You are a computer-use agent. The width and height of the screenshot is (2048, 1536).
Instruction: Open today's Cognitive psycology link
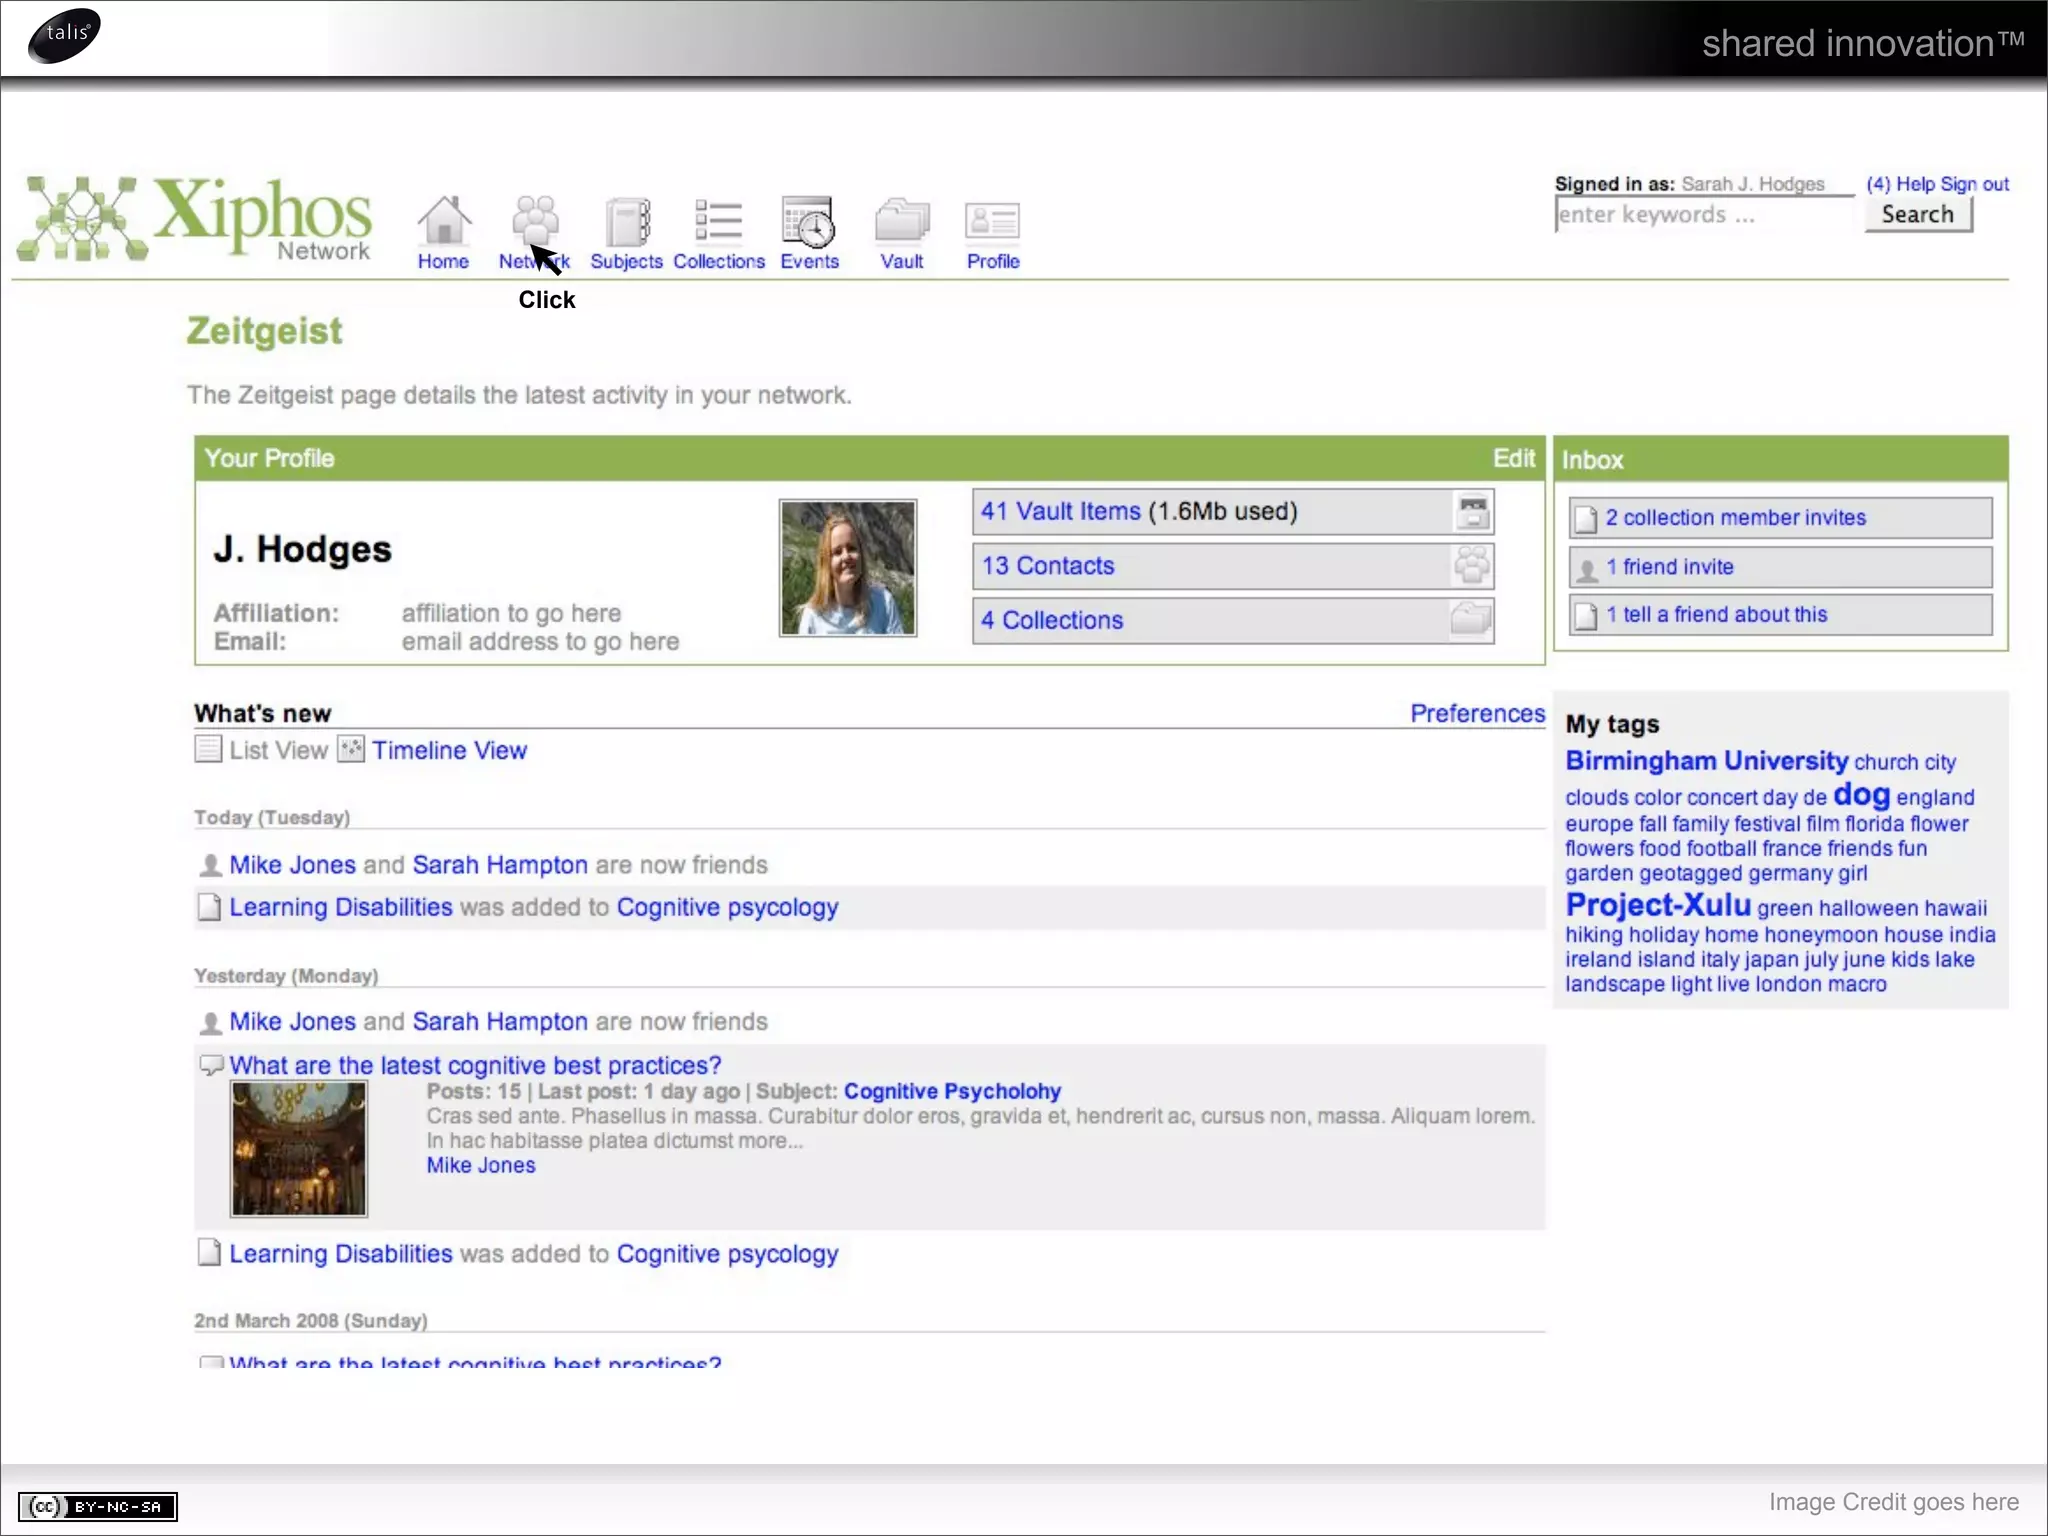click(727, 907)
